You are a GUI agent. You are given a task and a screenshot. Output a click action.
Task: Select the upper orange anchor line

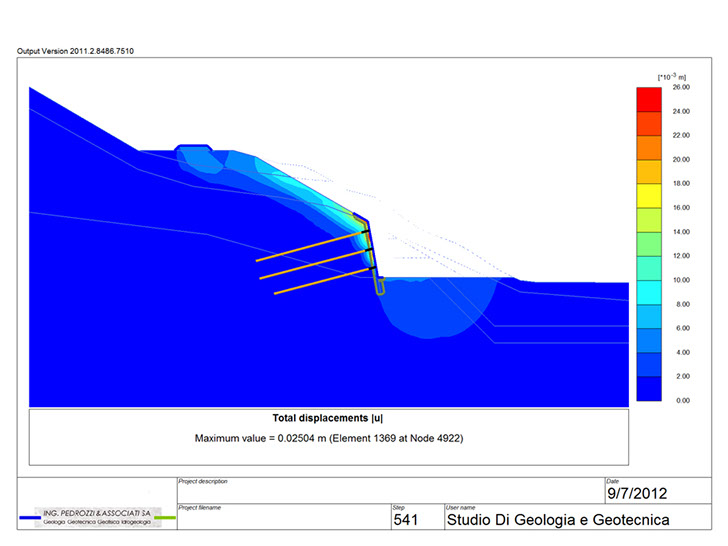tap(309, 247)
